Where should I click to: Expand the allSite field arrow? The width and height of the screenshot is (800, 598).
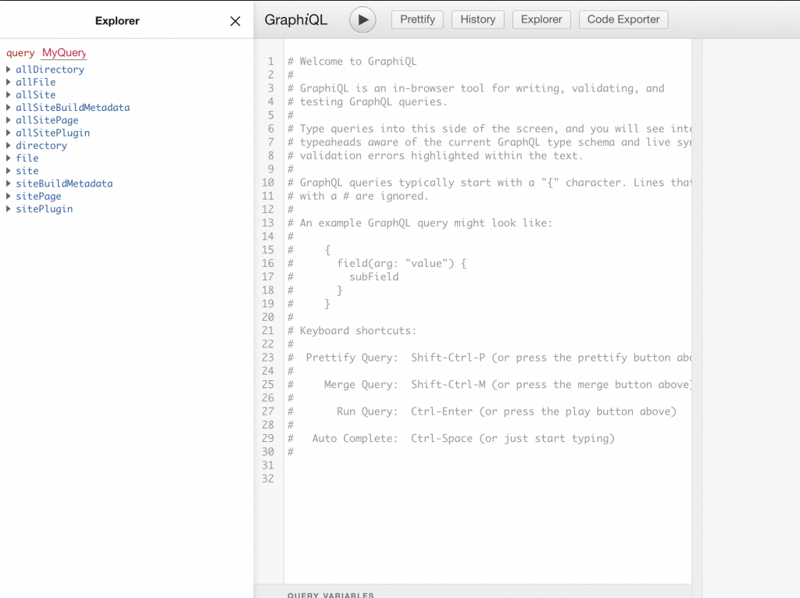[x=9, y=95]
